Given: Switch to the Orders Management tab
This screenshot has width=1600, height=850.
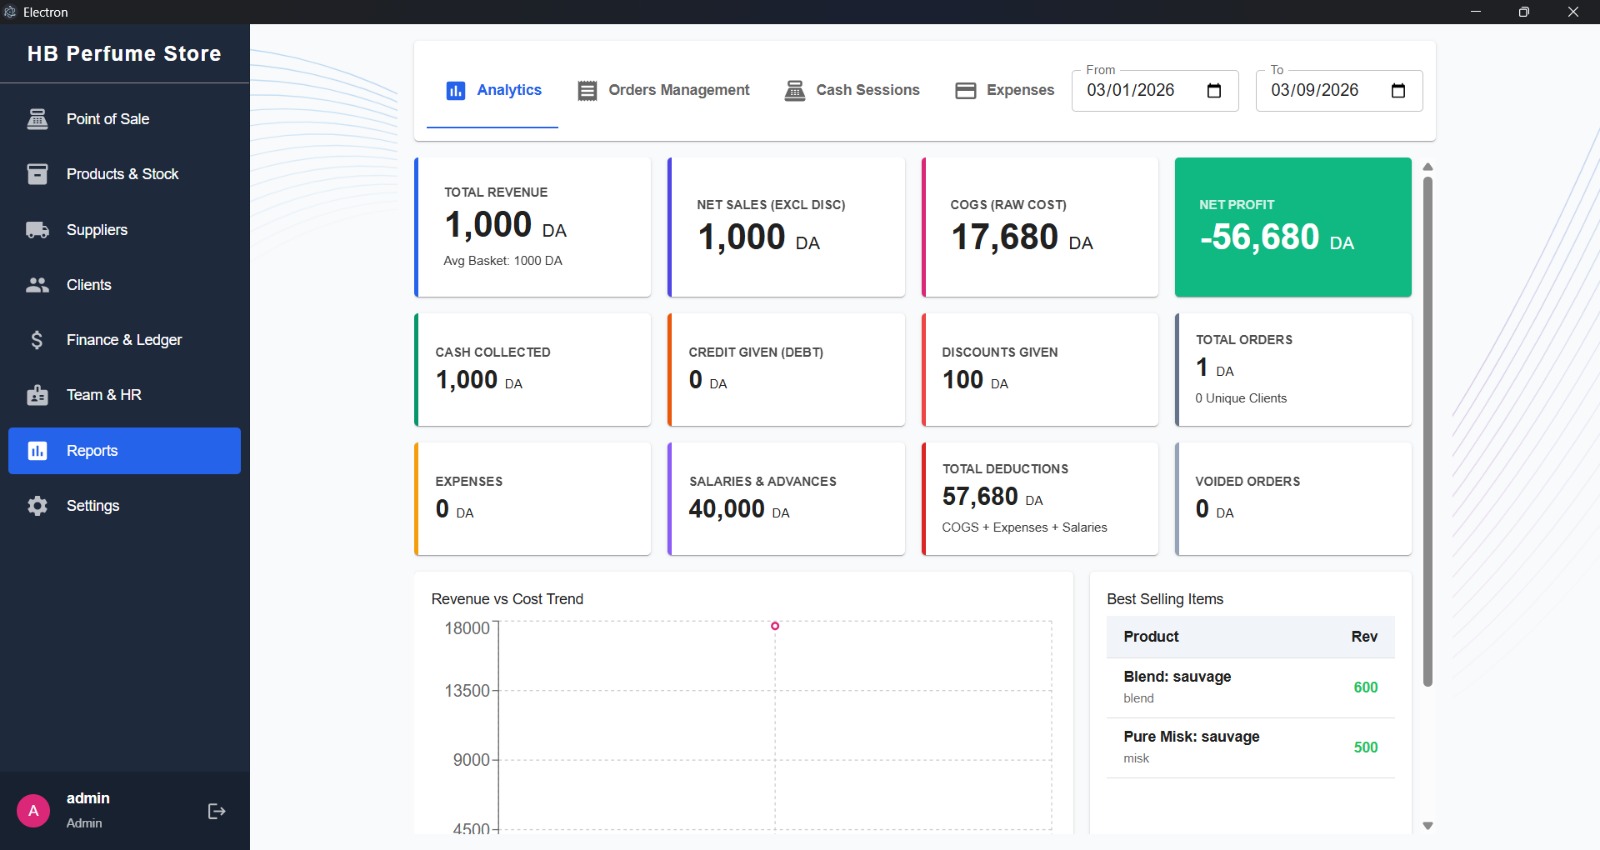Looking at the screenshot, I should 664,90.
